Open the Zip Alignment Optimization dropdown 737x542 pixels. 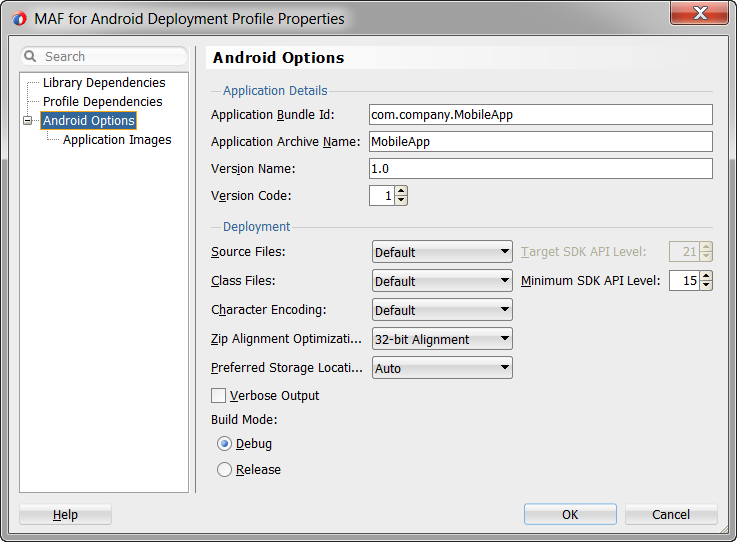tap(442, 339)
